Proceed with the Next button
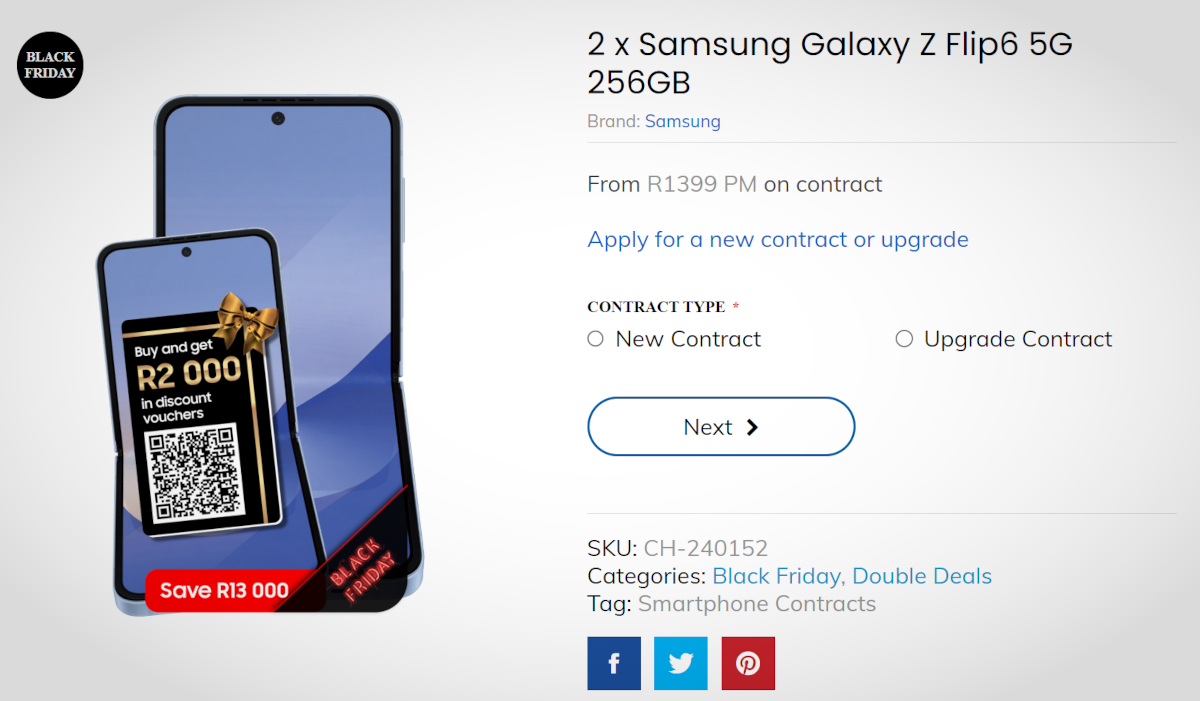The height and width of the screenshot is (701, 1200). [x=721, y=427]
